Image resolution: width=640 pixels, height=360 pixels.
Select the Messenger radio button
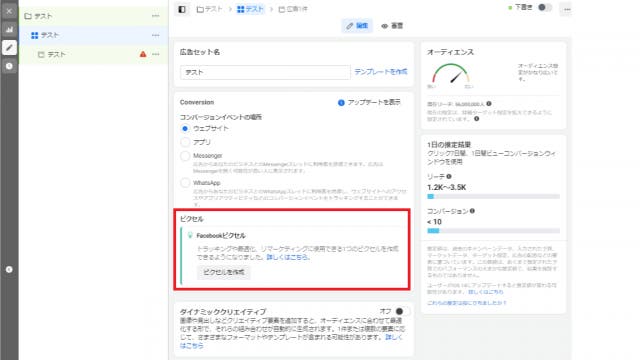pyautogui.click(x=185, y=156)
